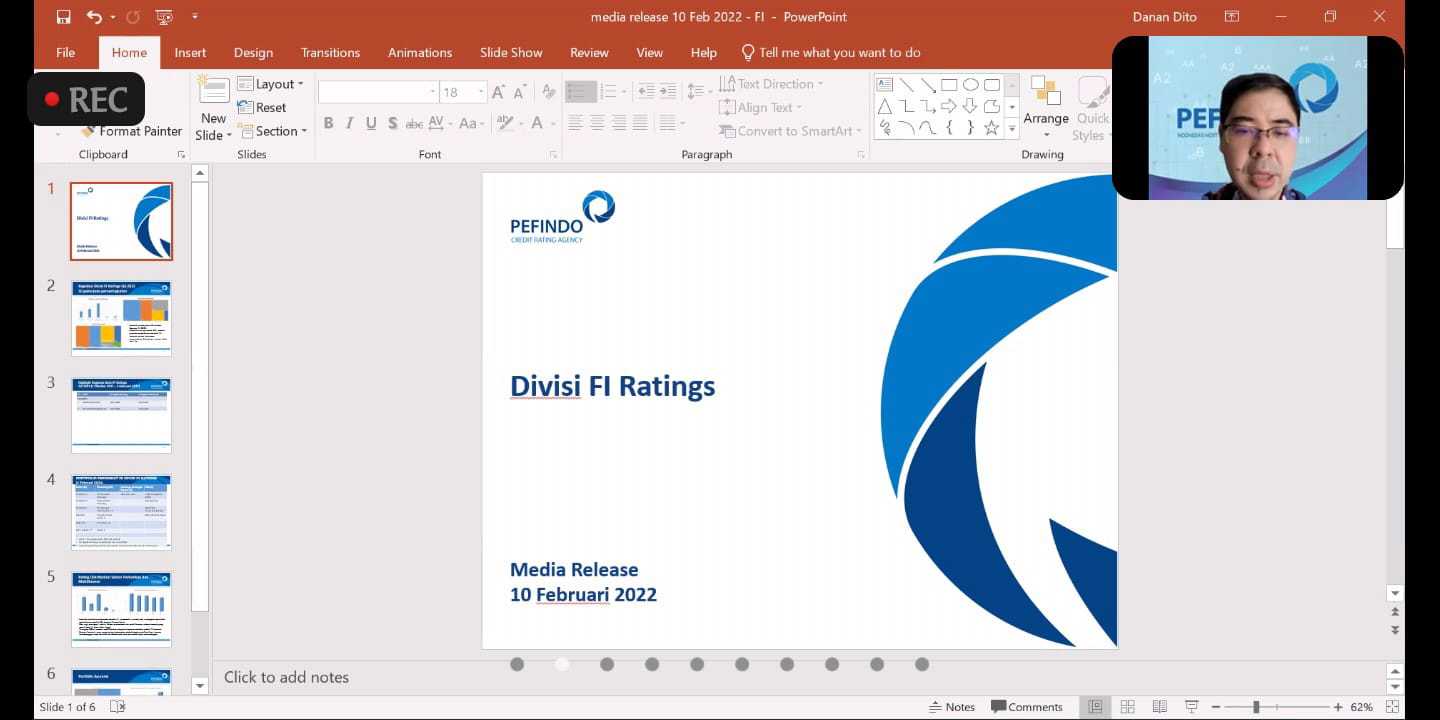Select the Rectangle shape
The width and height of the screenshot is (1440, 720).
click(949, 85)
